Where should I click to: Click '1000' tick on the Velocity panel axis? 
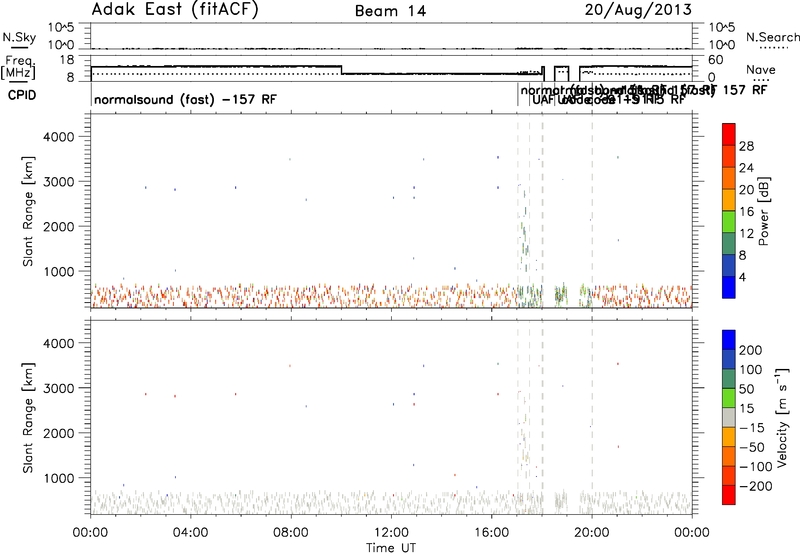pyautogui.click(x=58, y=478)
